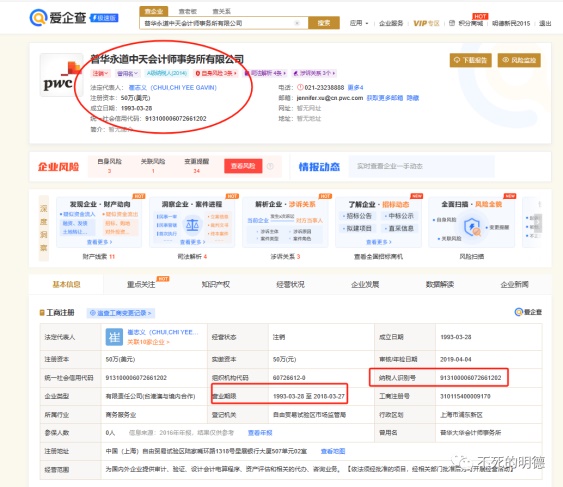
Task: Click the 情报动态 news ticker field
Action: point(422,166)
